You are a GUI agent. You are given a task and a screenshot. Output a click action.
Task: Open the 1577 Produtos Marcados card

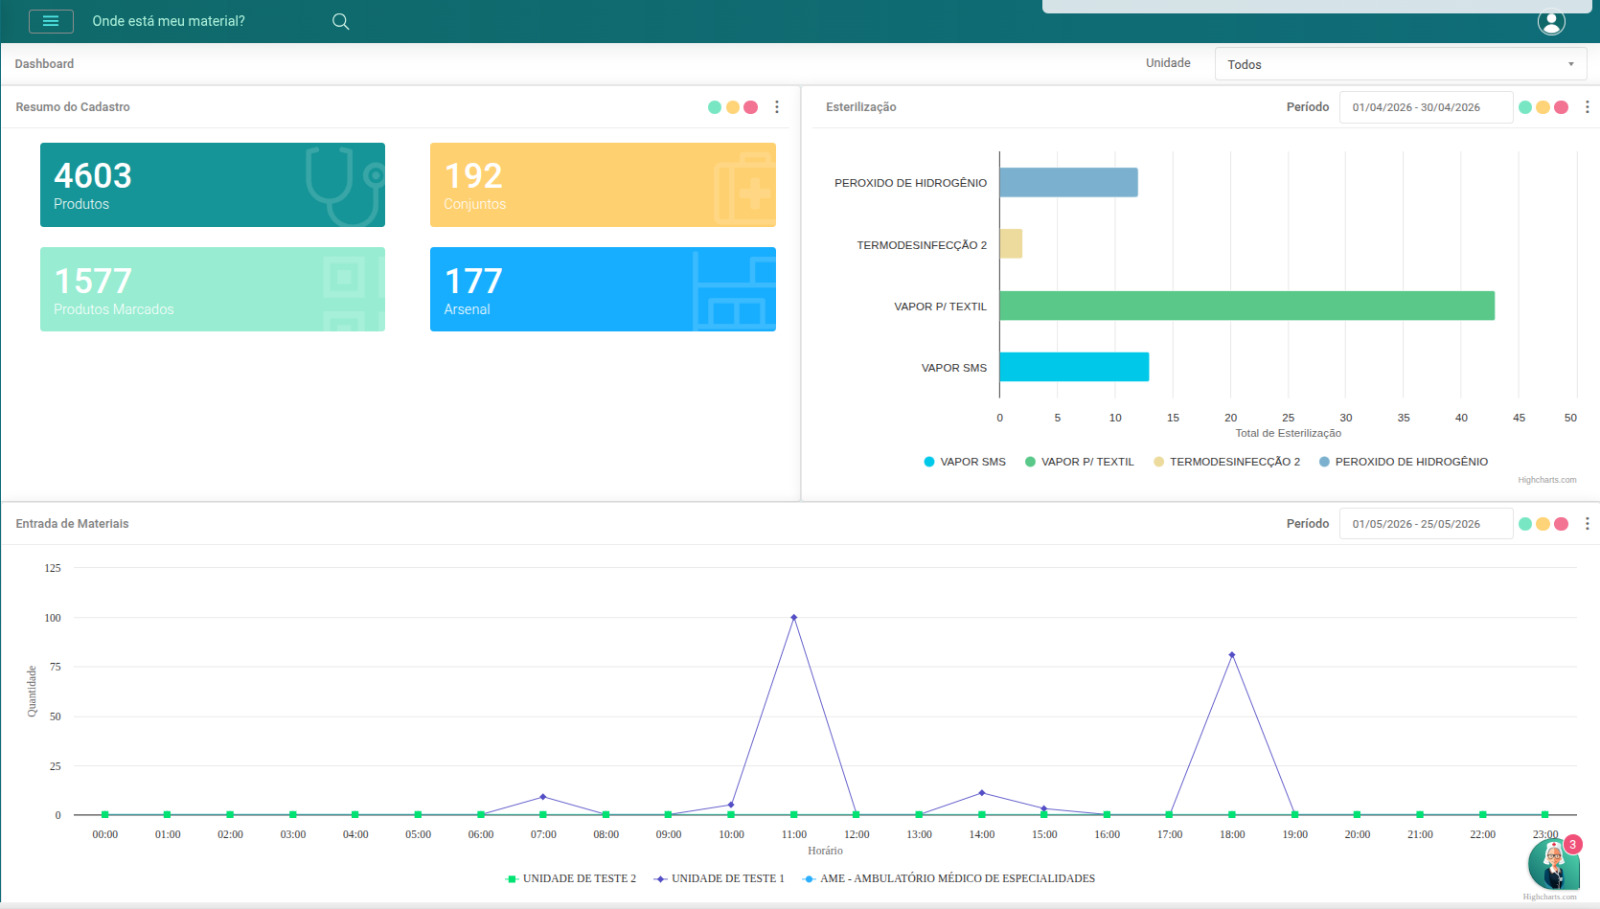(212, 289)
